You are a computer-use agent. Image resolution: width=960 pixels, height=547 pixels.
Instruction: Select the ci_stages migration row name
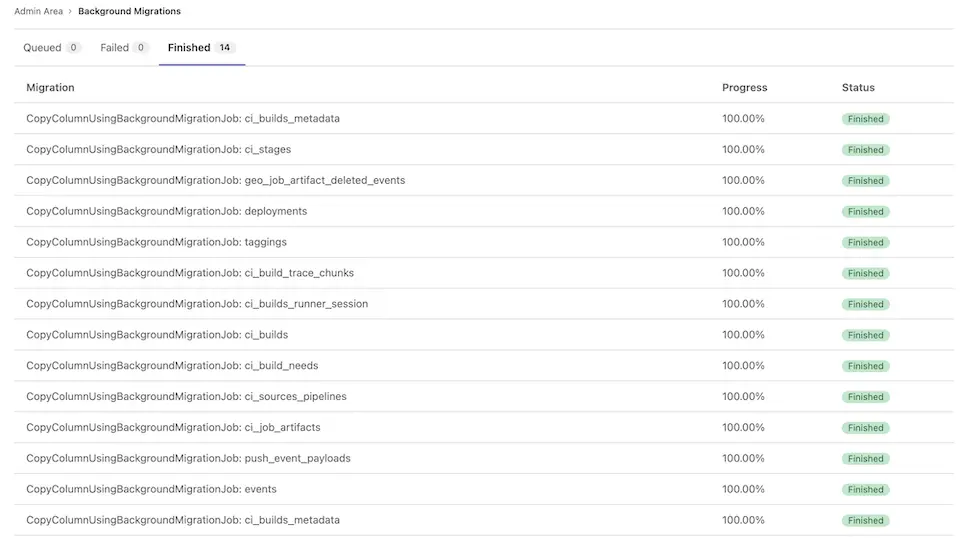[x=159, y=149]
